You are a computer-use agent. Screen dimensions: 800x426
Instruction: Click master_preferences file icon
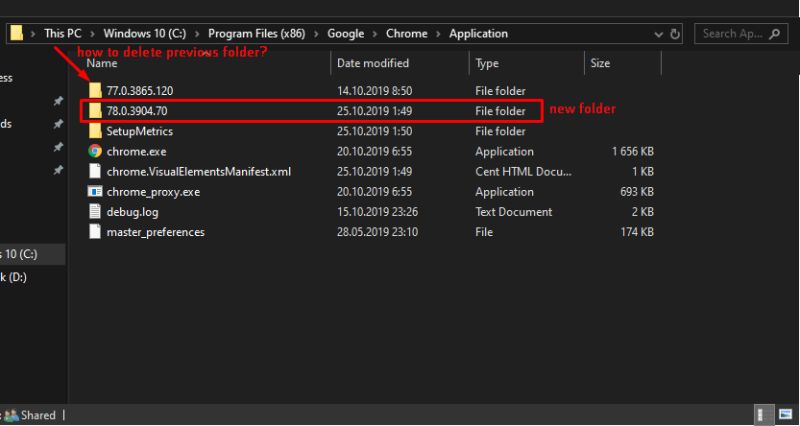click(x=95, y=232)
